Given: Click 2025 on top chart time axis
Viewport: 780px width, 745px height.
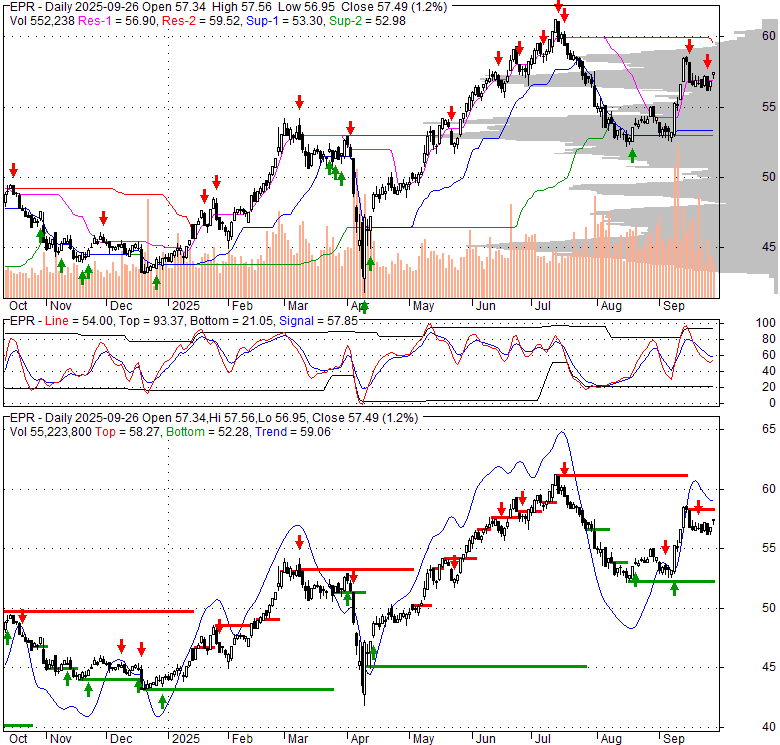Looking at the screenshot, I should point(186,306).
